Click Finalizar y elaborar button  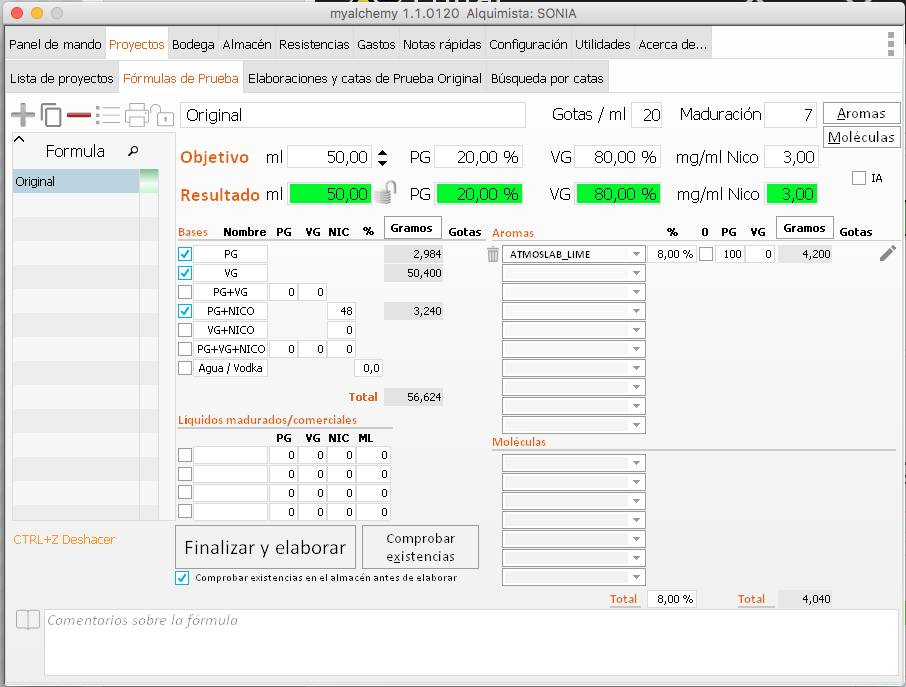(265, 547)
